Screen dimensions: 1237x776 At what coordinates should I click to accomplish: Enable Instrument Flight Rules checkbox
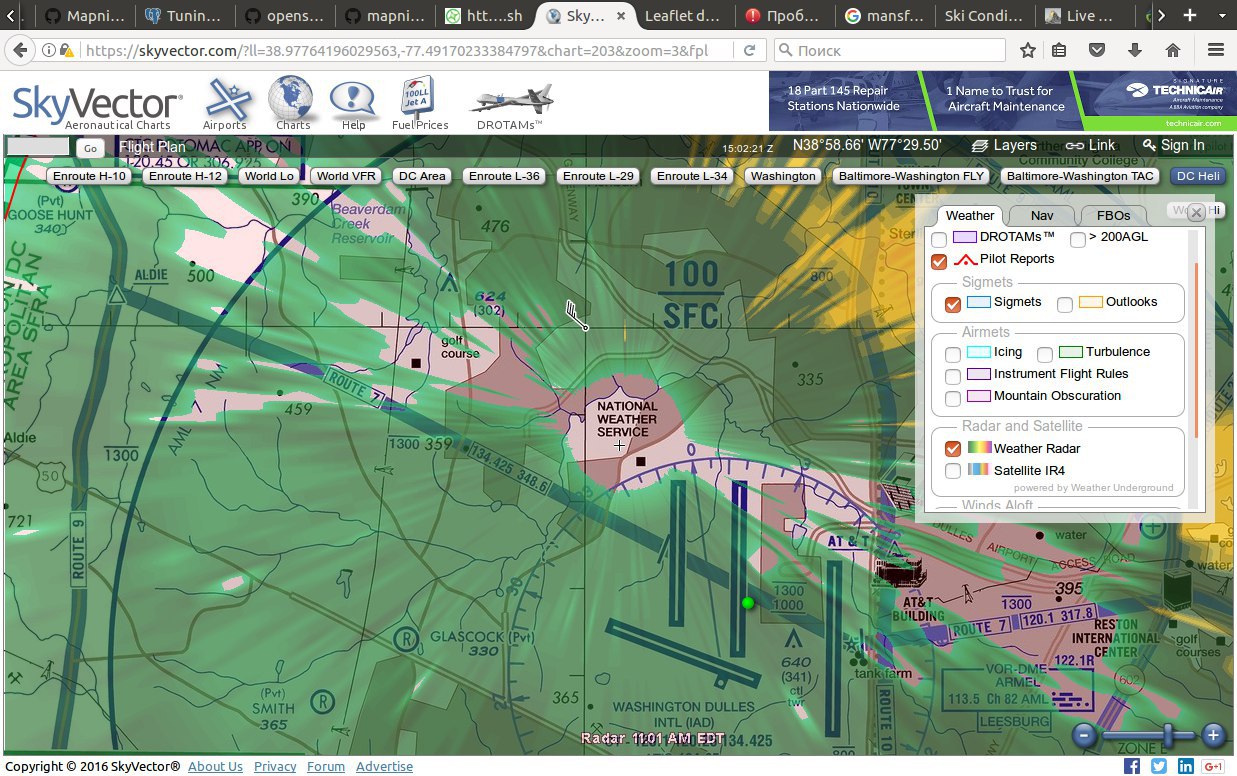click(953, 376)
